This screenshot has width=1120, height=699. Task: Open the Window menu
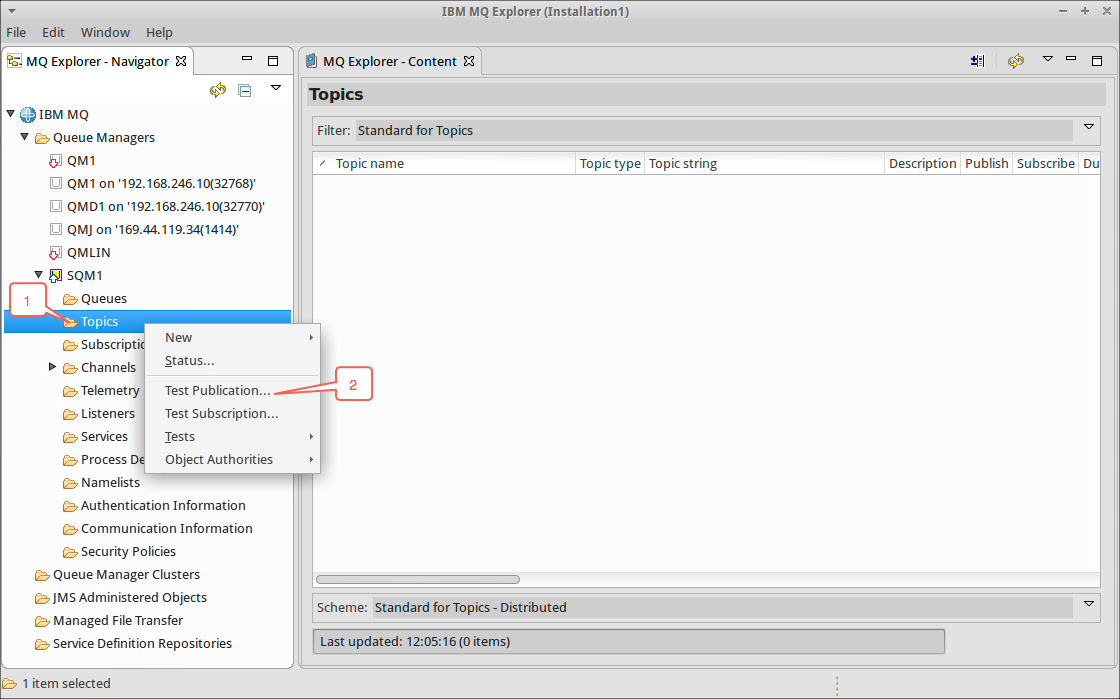[105, 32]
